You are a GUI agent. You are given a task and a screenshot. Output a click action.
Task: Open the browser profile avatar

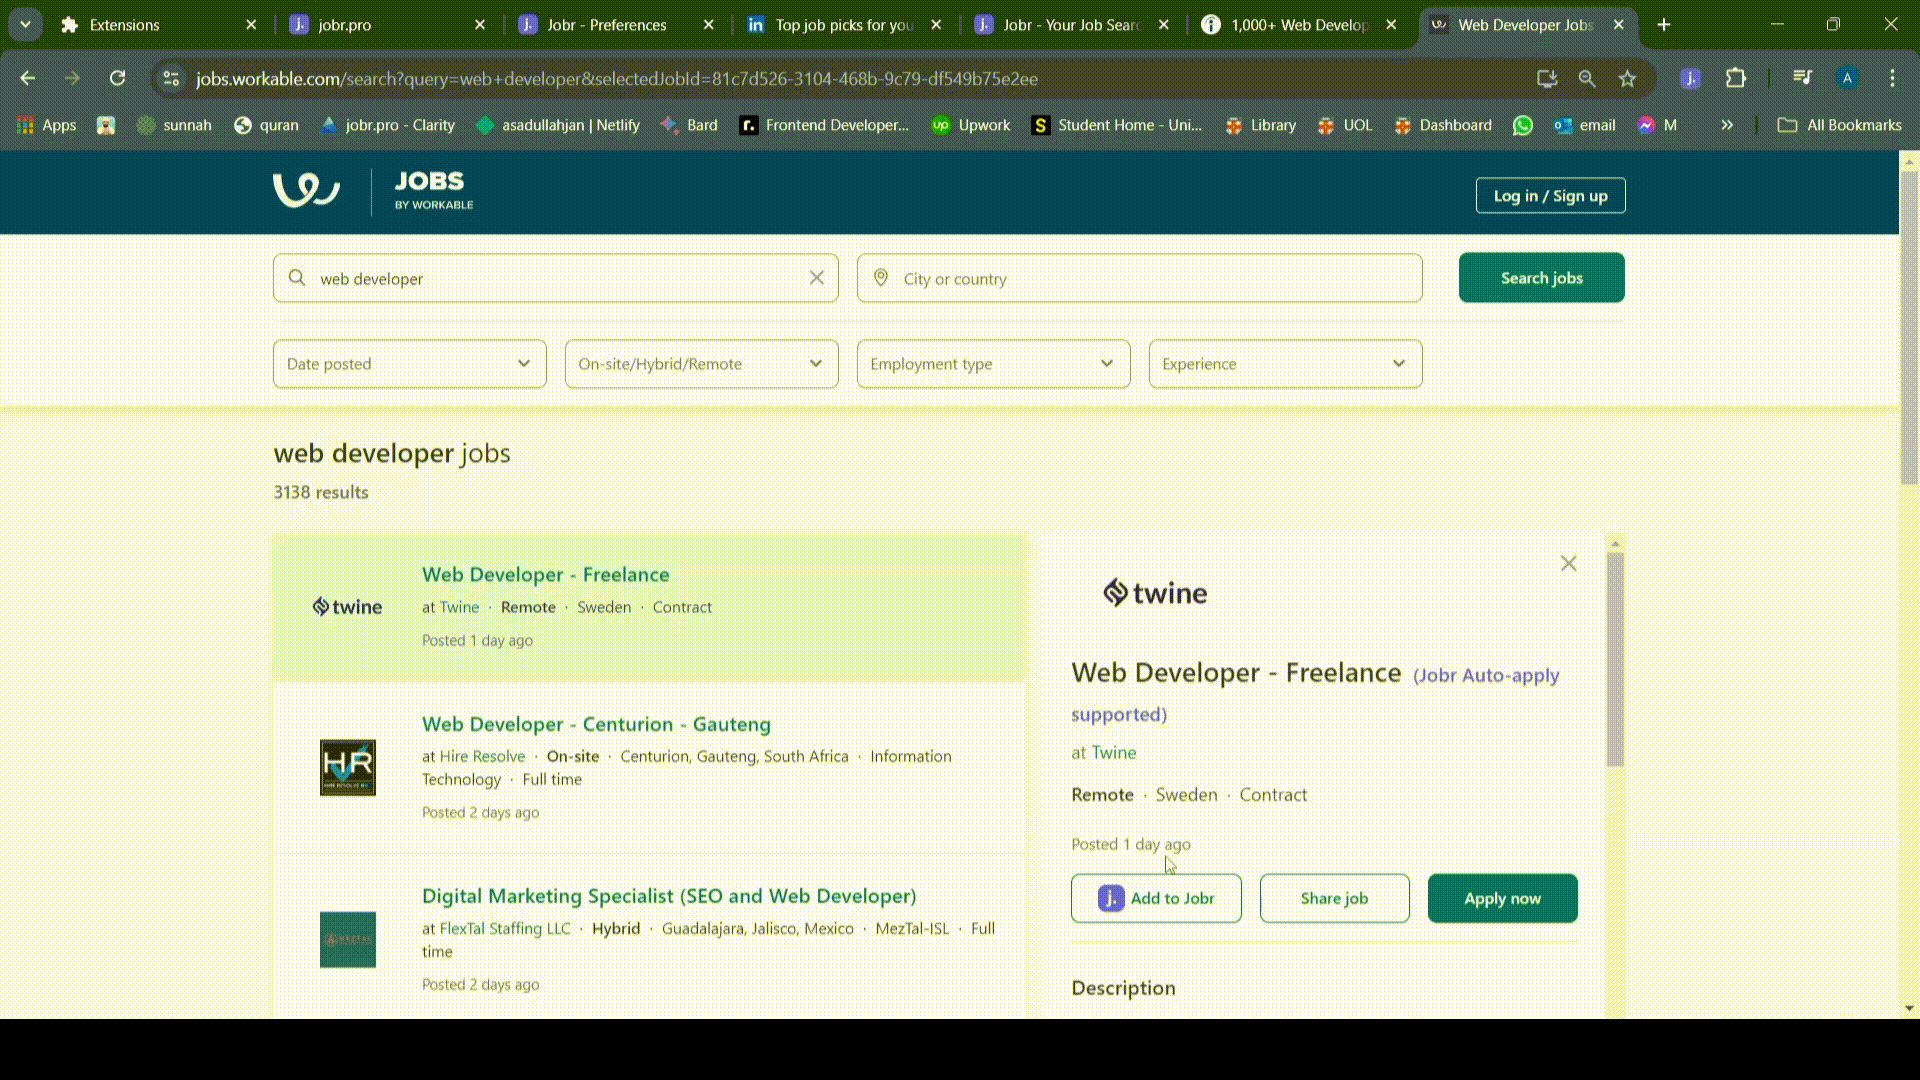1848,78
